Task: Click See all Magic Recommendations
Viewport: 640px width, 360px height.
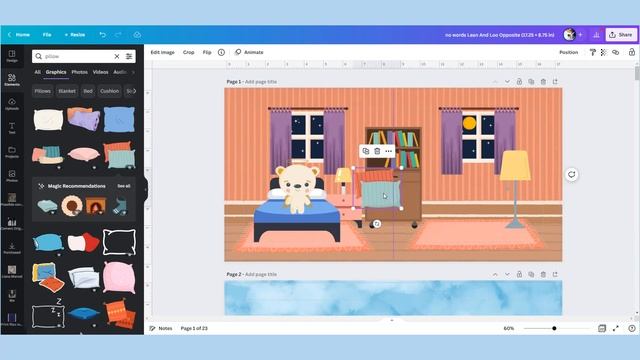Action: [124, 186]
